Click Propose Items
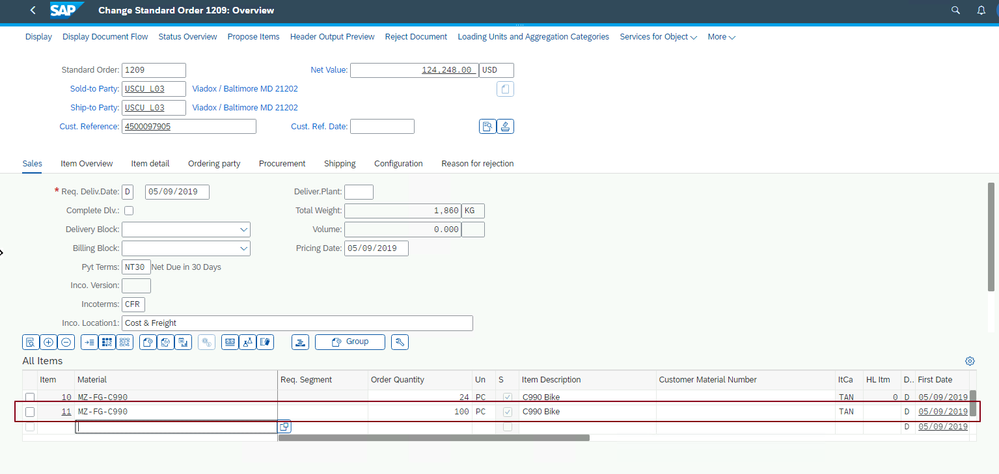The width and height of the screenshot is (999, 474). click(x=254, y=37)
